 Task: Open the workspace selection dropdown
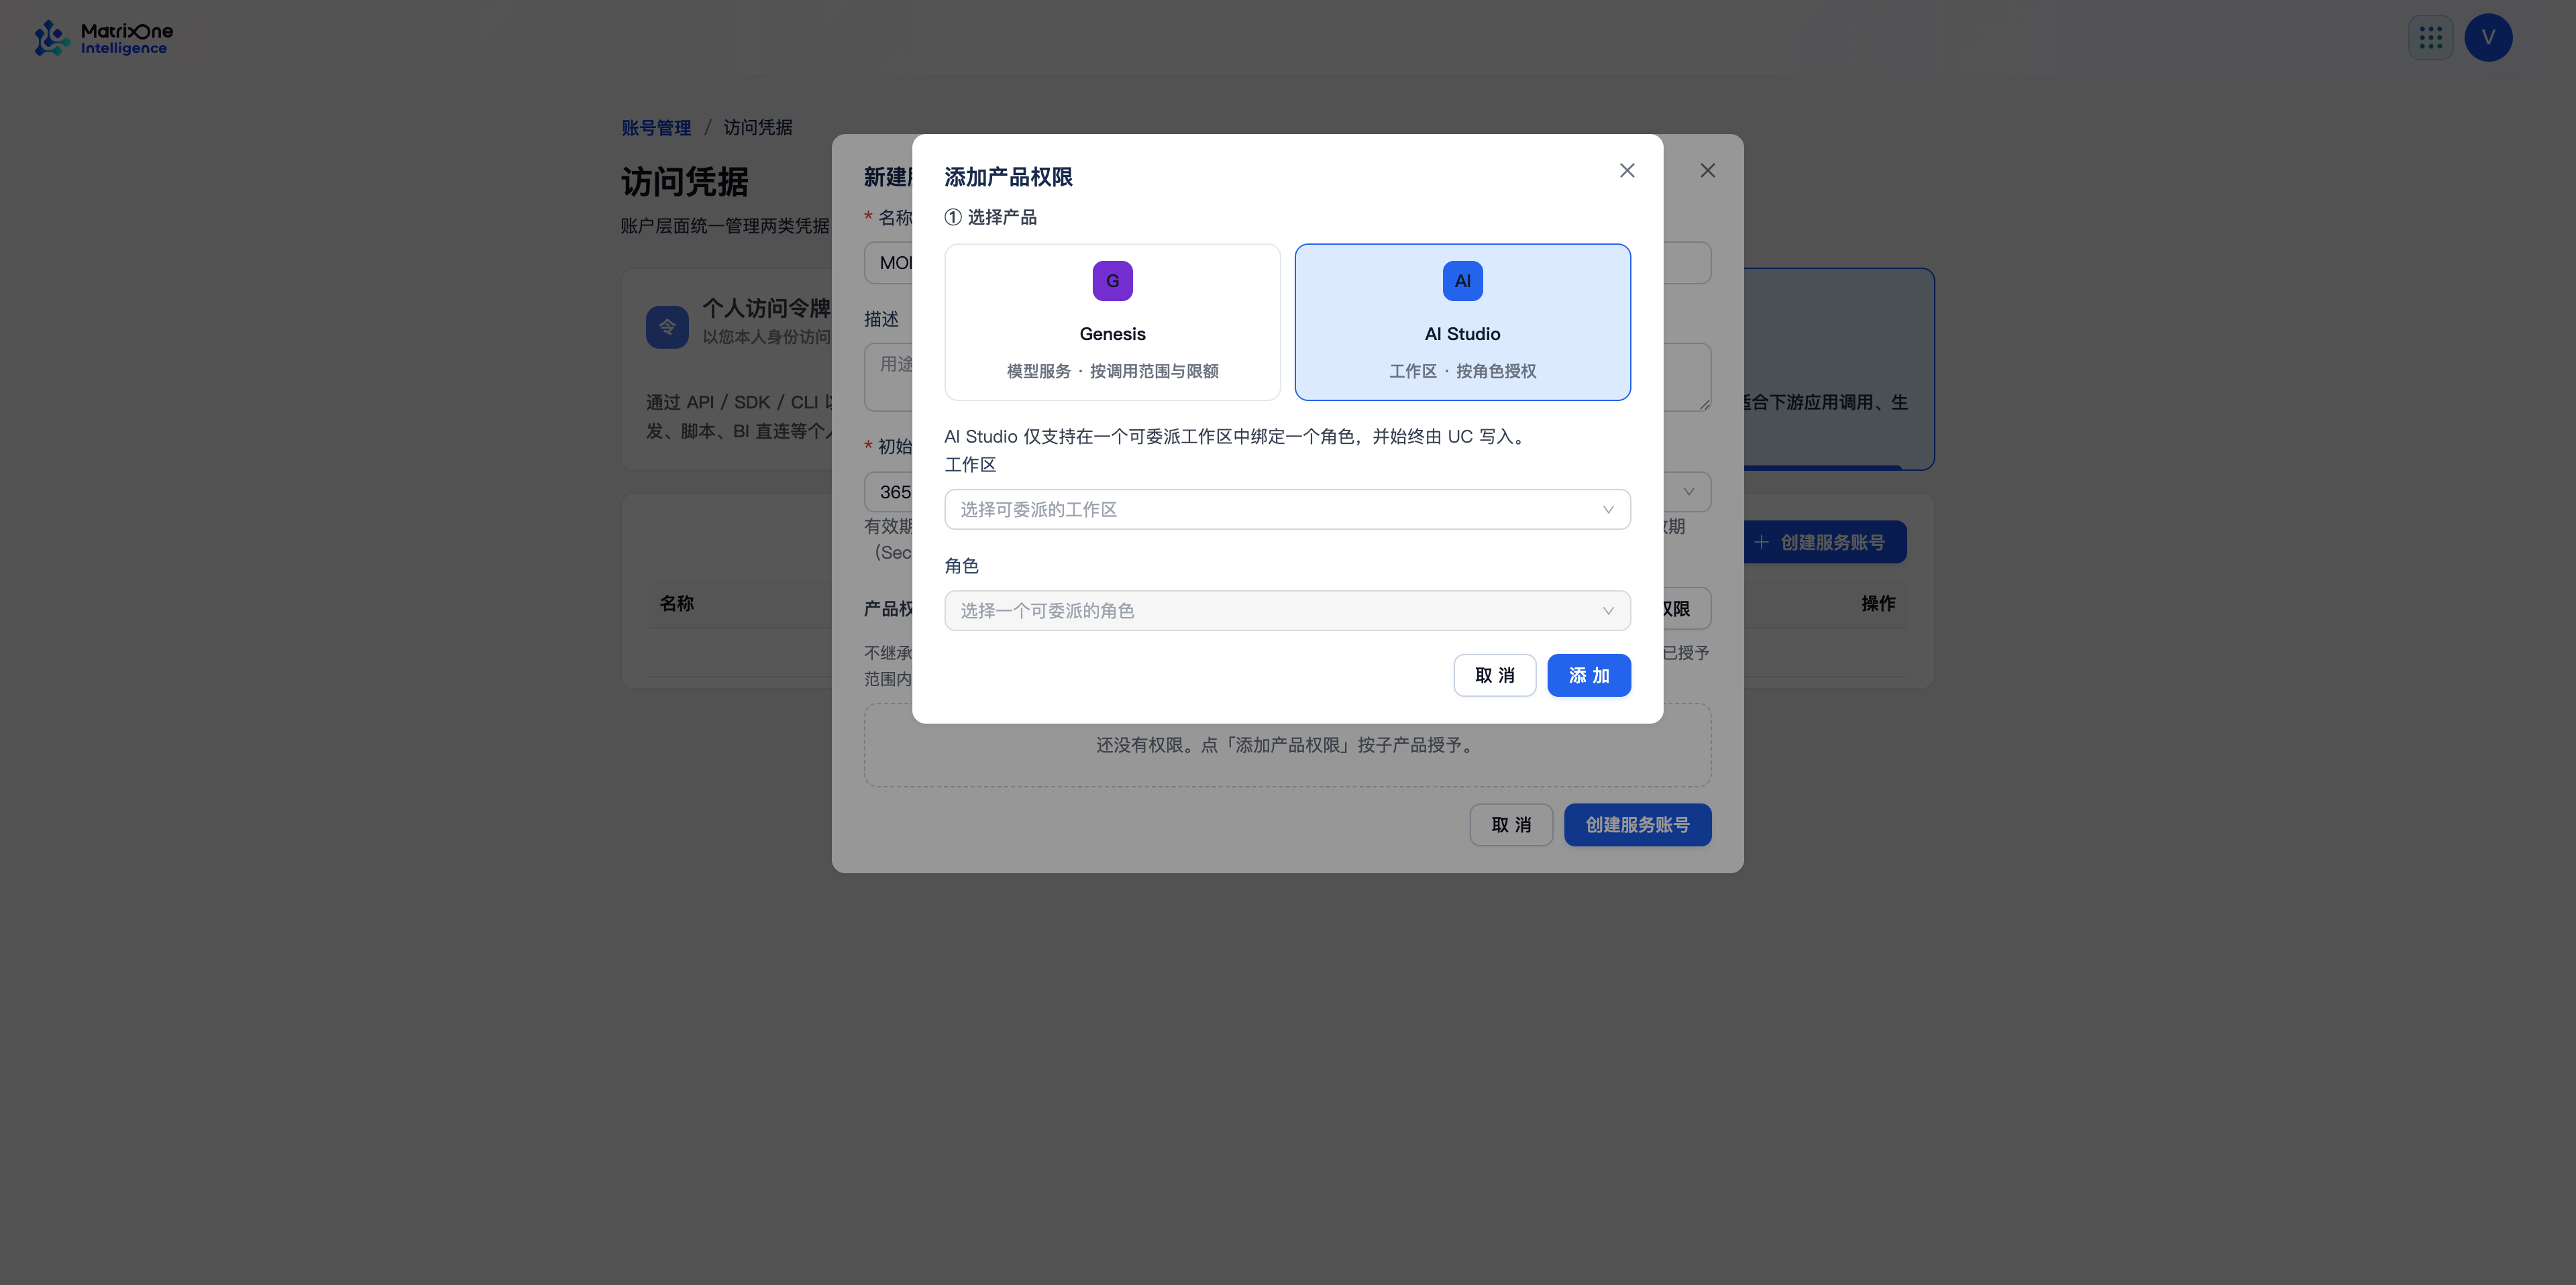pyautogui.click(x=1287, y=509)
